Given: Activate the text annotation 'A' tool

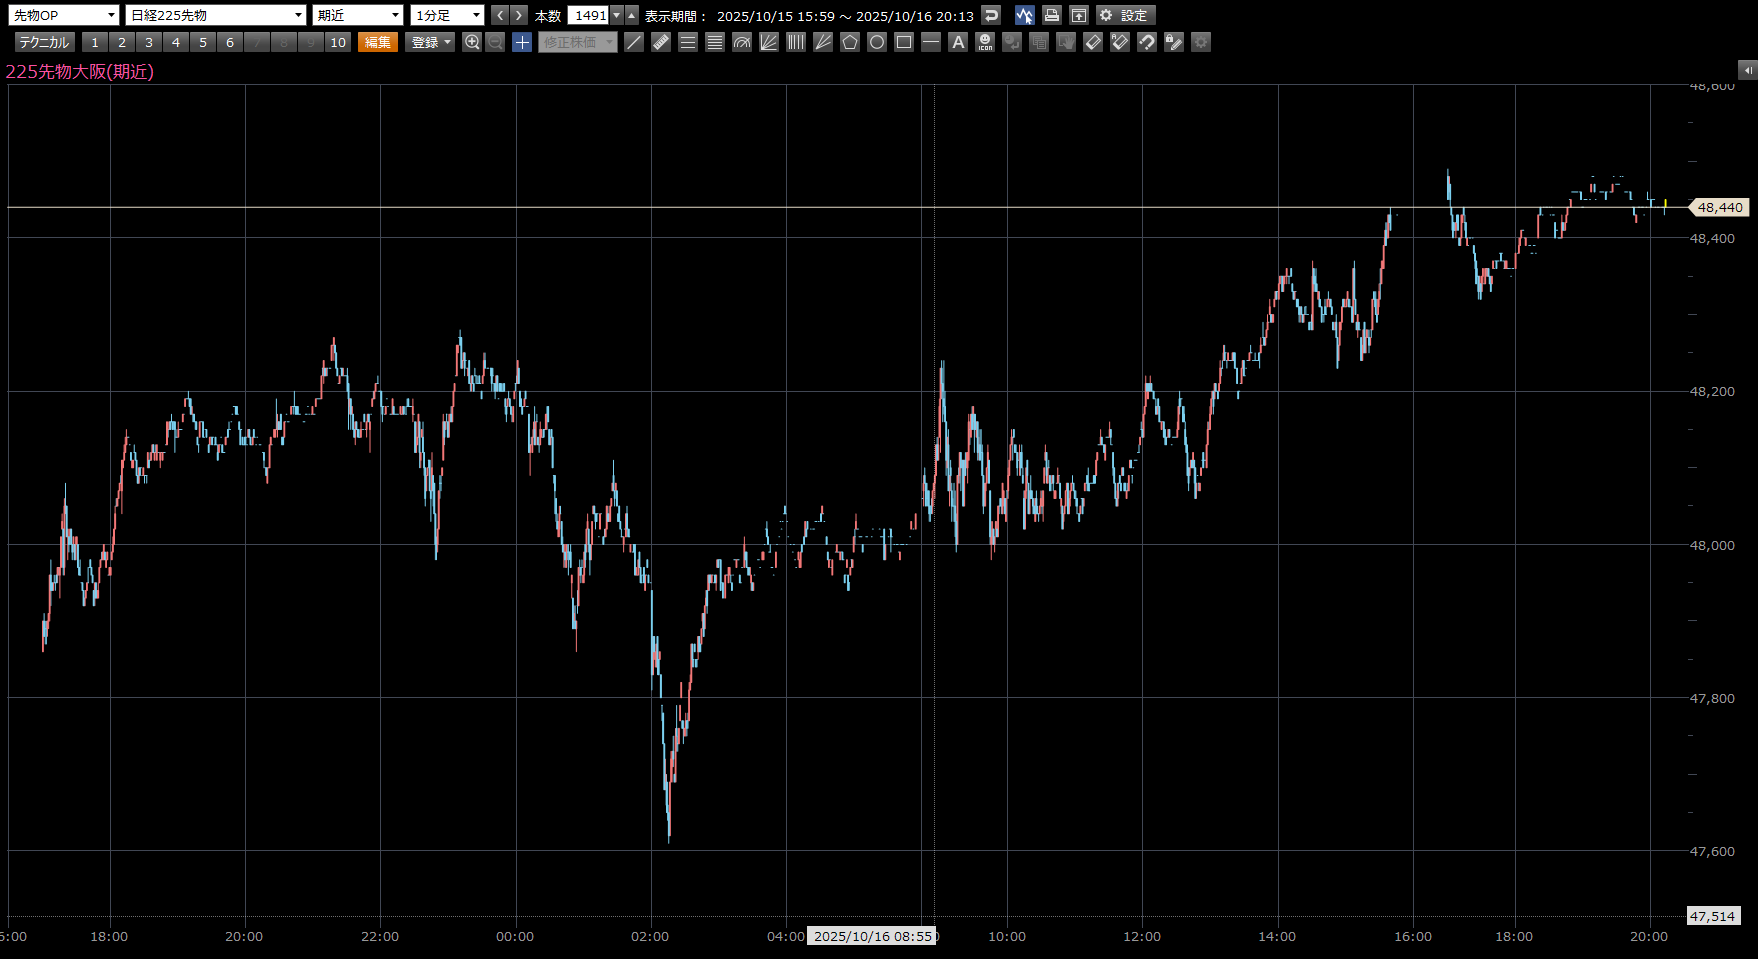Looking at the screenshot, I should click(x=958, y=42).
